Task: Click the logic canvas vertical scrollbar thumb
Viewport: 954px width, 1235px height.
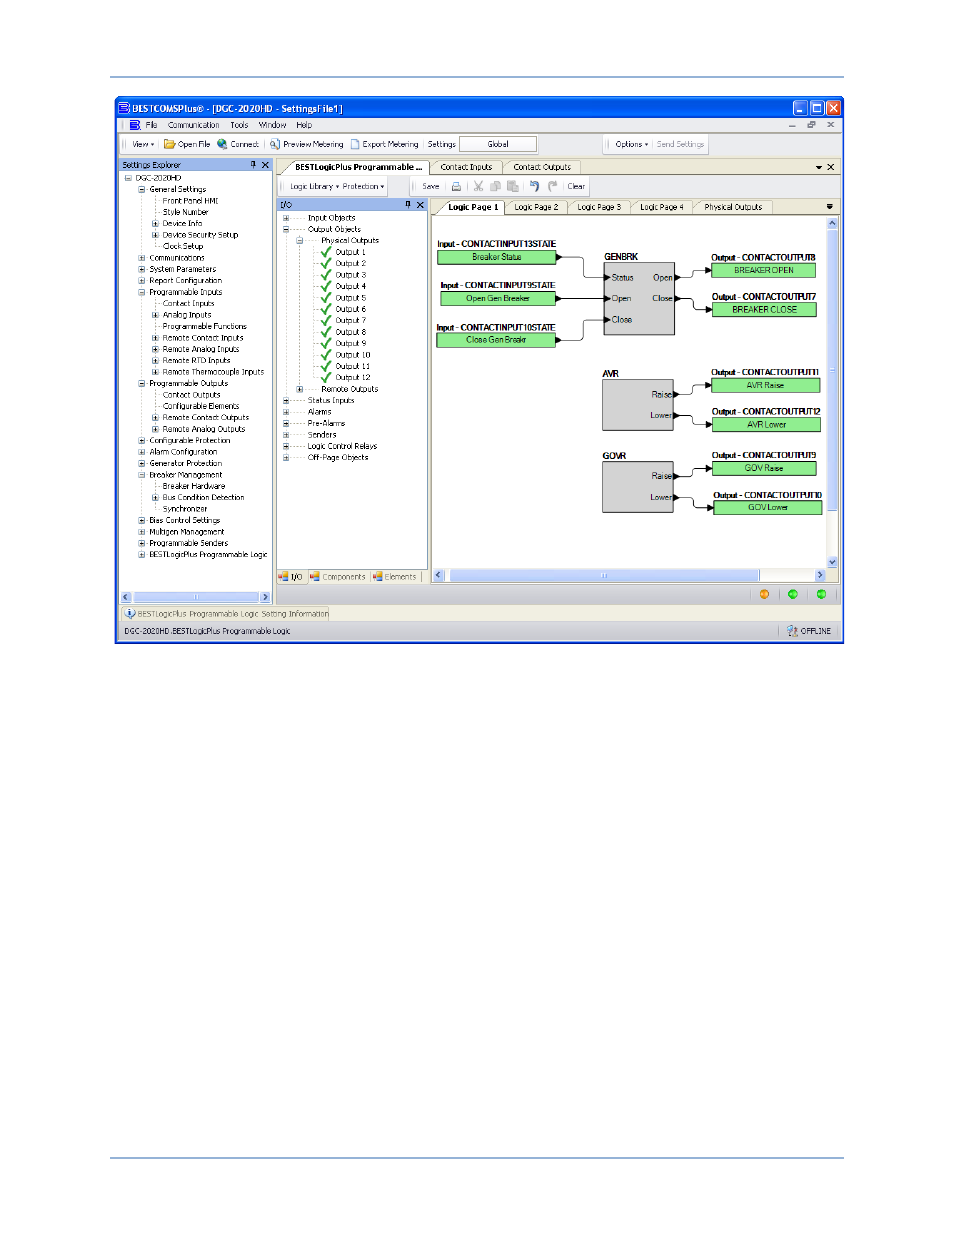Action: (x=831, y=370)
